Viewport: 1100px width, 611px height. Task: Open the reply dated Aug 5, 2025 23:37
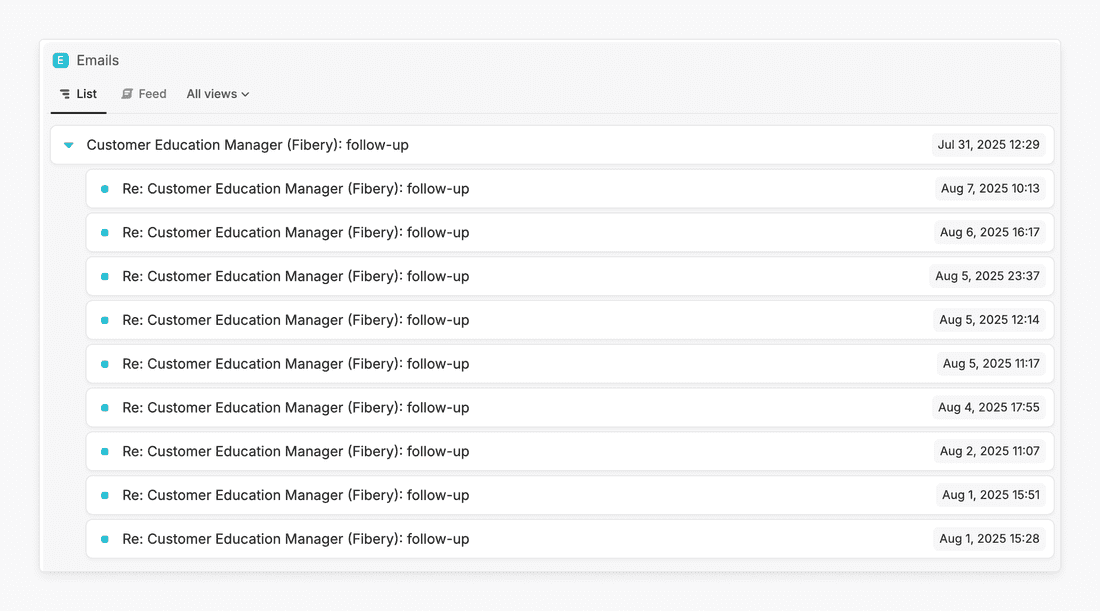pos(295,277)
